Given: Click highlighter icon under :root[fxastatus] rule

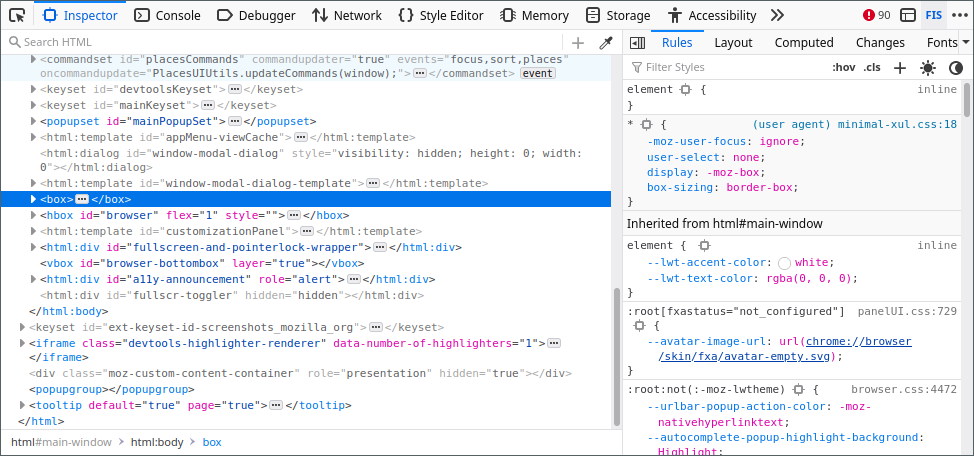Looking at the screenshot, I should (x=639, y=326).
